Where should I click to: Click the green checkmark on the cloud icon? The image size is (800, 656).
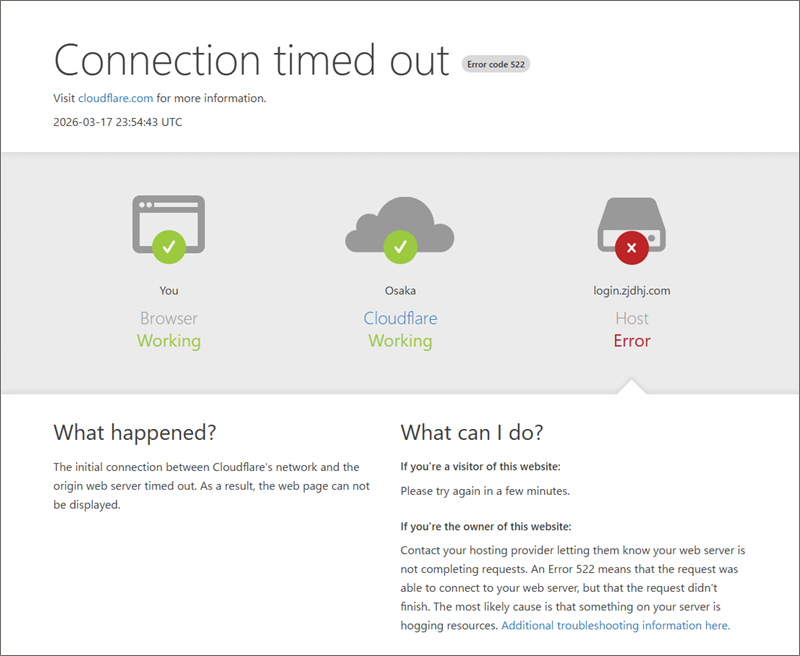[x=400, y=245]
